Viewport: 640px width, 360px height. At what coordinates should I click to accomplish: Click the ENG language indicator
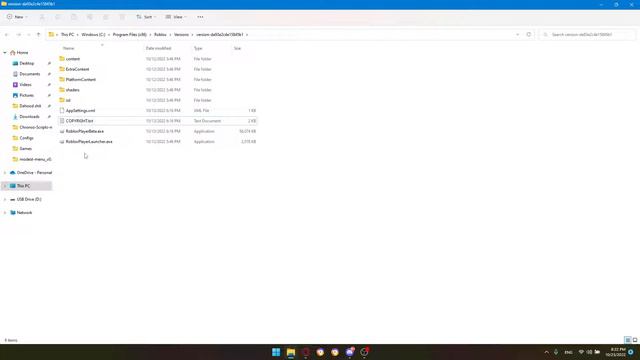tap(568, 352)
